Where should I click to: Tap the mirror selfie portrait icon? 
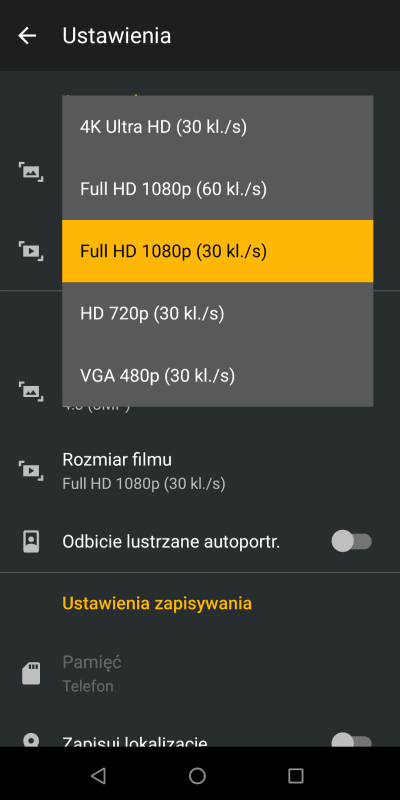pyautogui.click(x=31, y=541)
